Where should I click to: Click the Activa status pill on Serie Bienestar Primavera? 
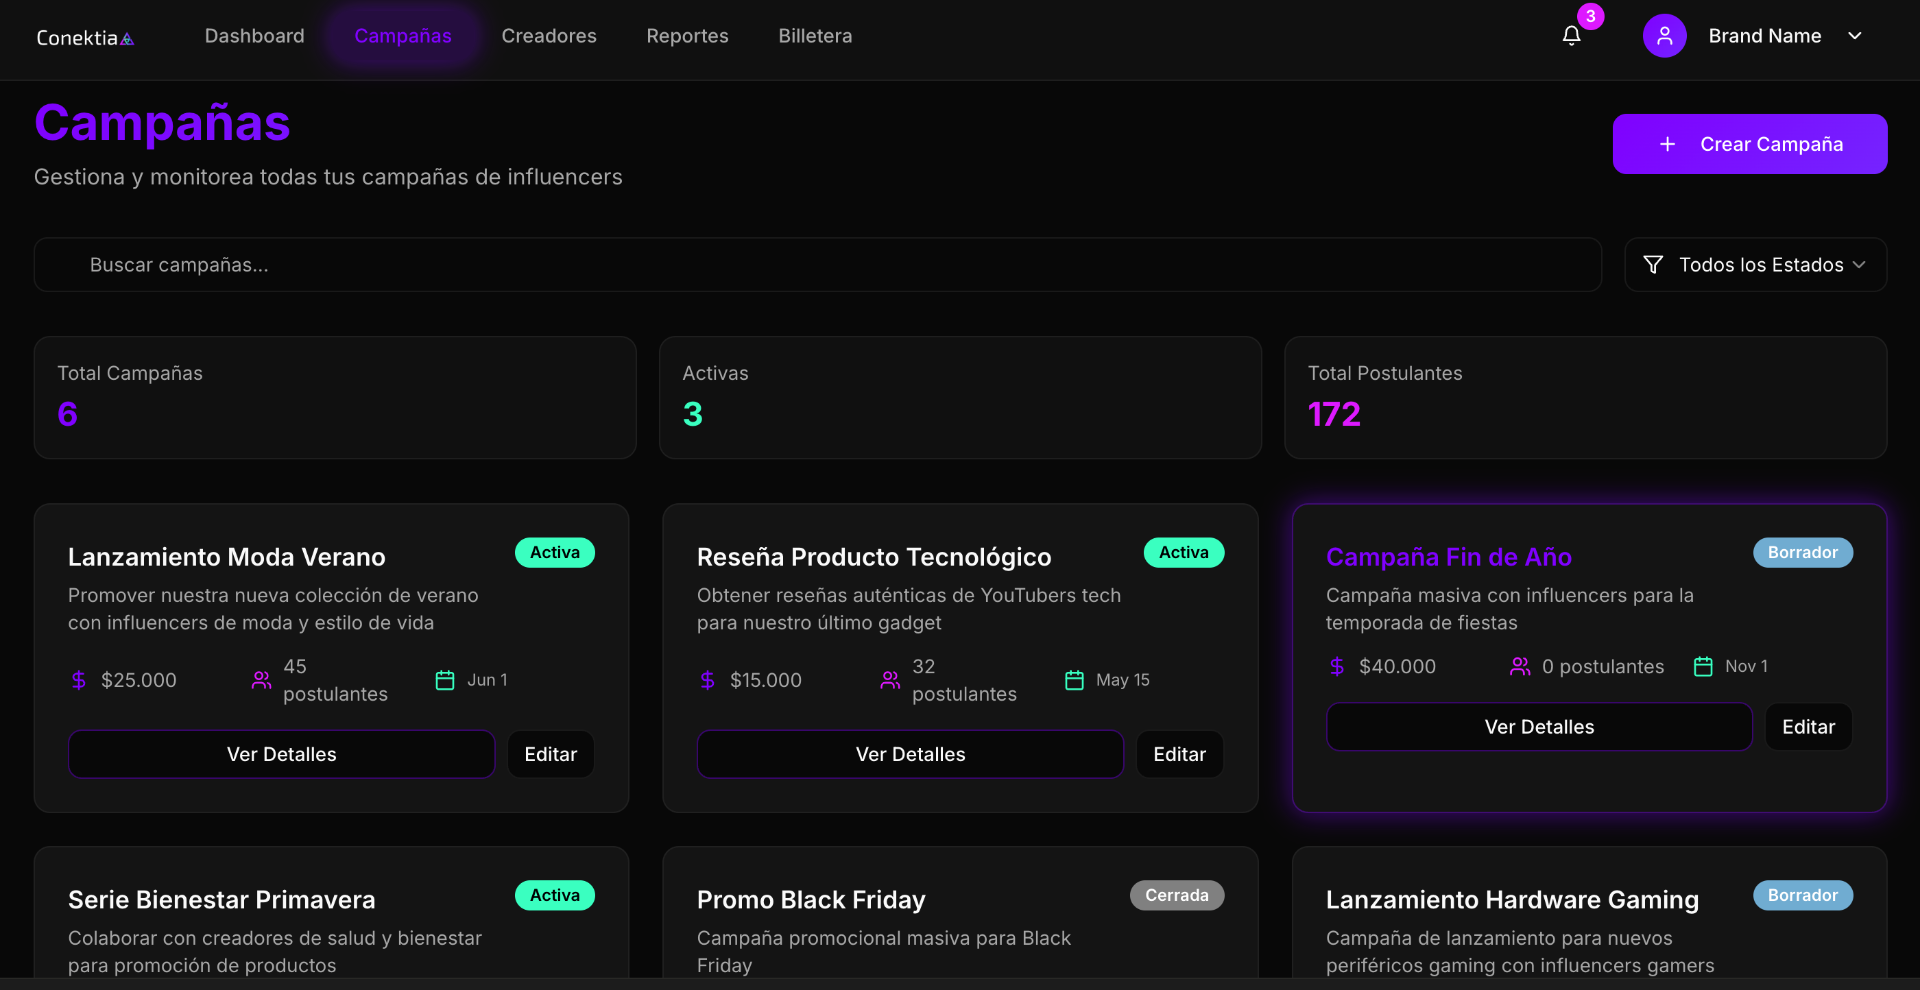tap(554, 895)
